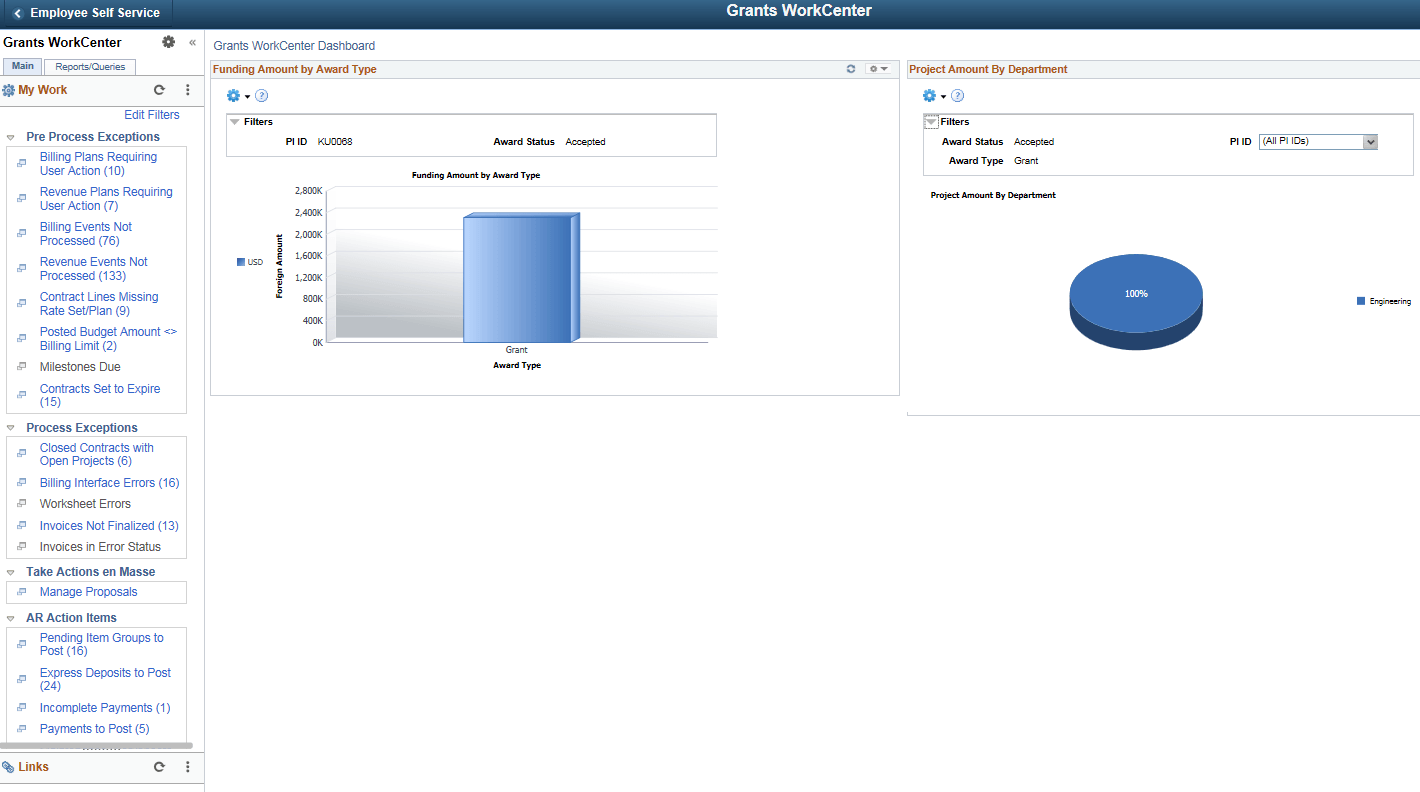This screenshot has width=1420, height=792.
Task: Collapse Filters in the Project Amount pagelet
Action: [x=931, y=122]
